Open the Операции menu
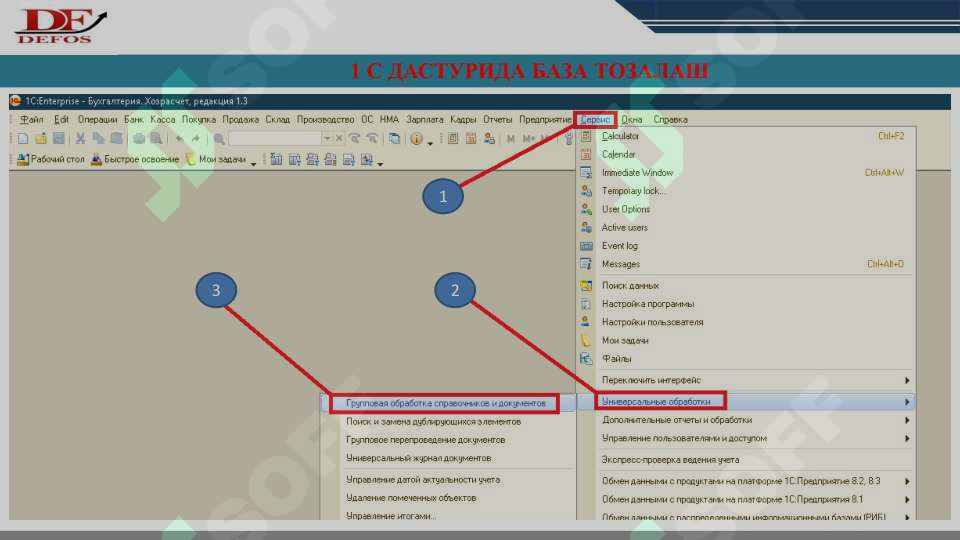960x540 pixels. pyautogui.click(x=97, y=119)
